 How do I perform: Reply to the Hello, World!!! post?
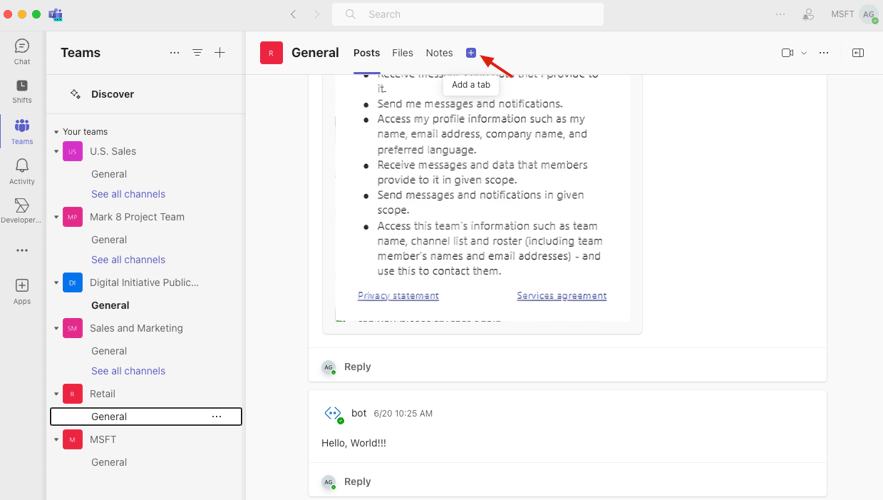[x=358, y=482]
